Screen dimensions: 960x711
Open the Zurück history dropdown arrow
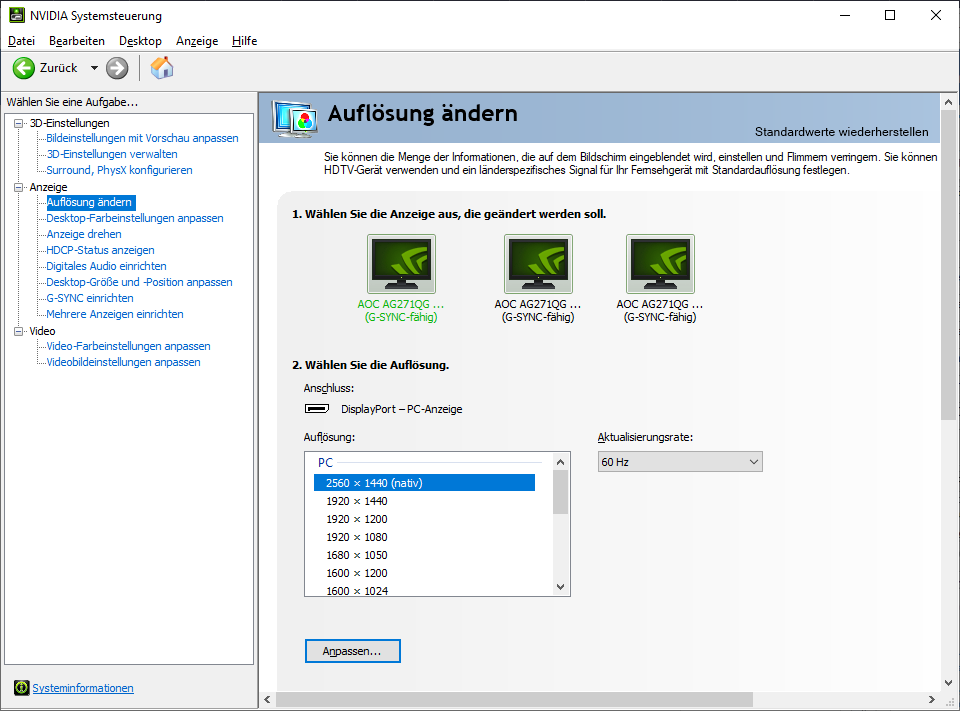coord(94,68)
